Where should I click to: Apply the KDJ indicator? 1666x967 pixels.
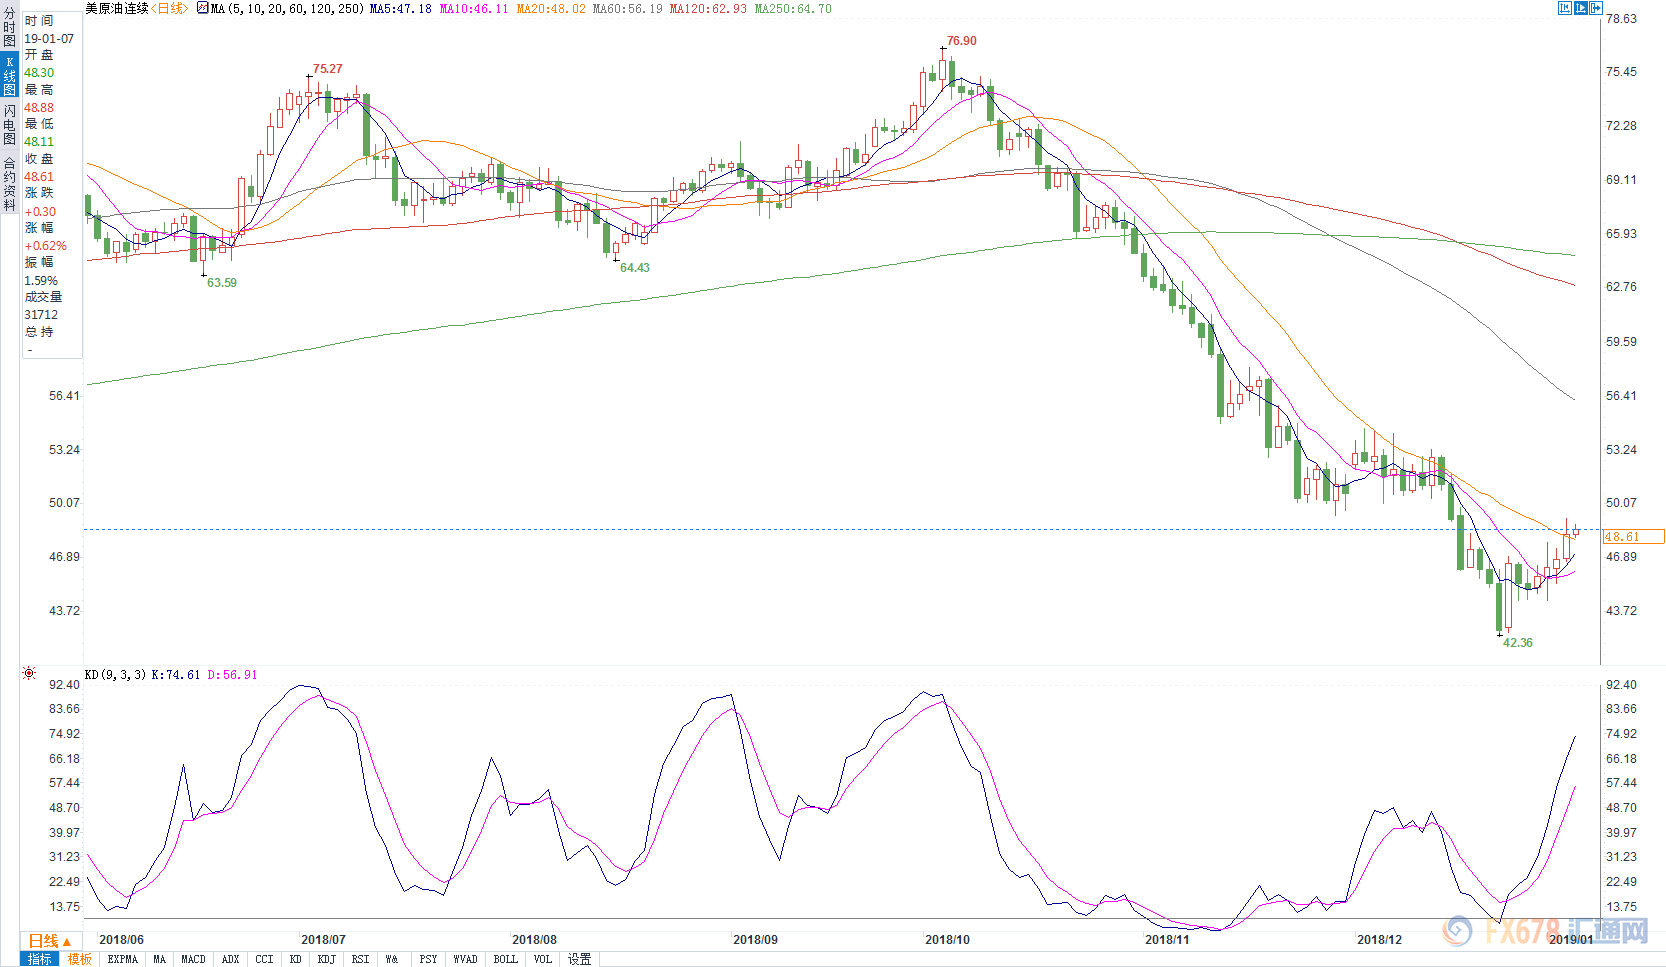coord(327,959)
